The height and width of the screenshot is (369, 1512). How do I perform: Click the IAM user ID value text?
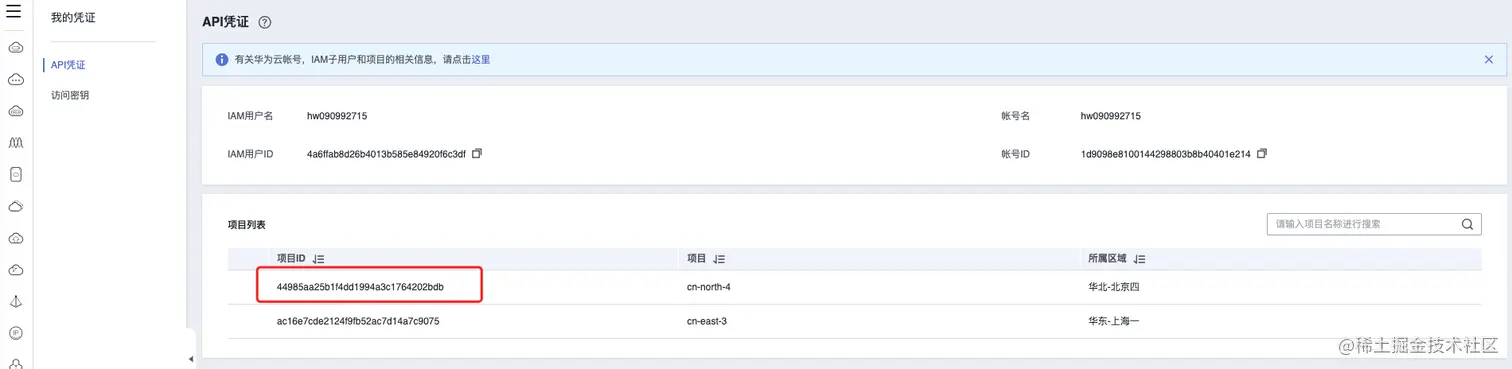[x=386, y=154]
